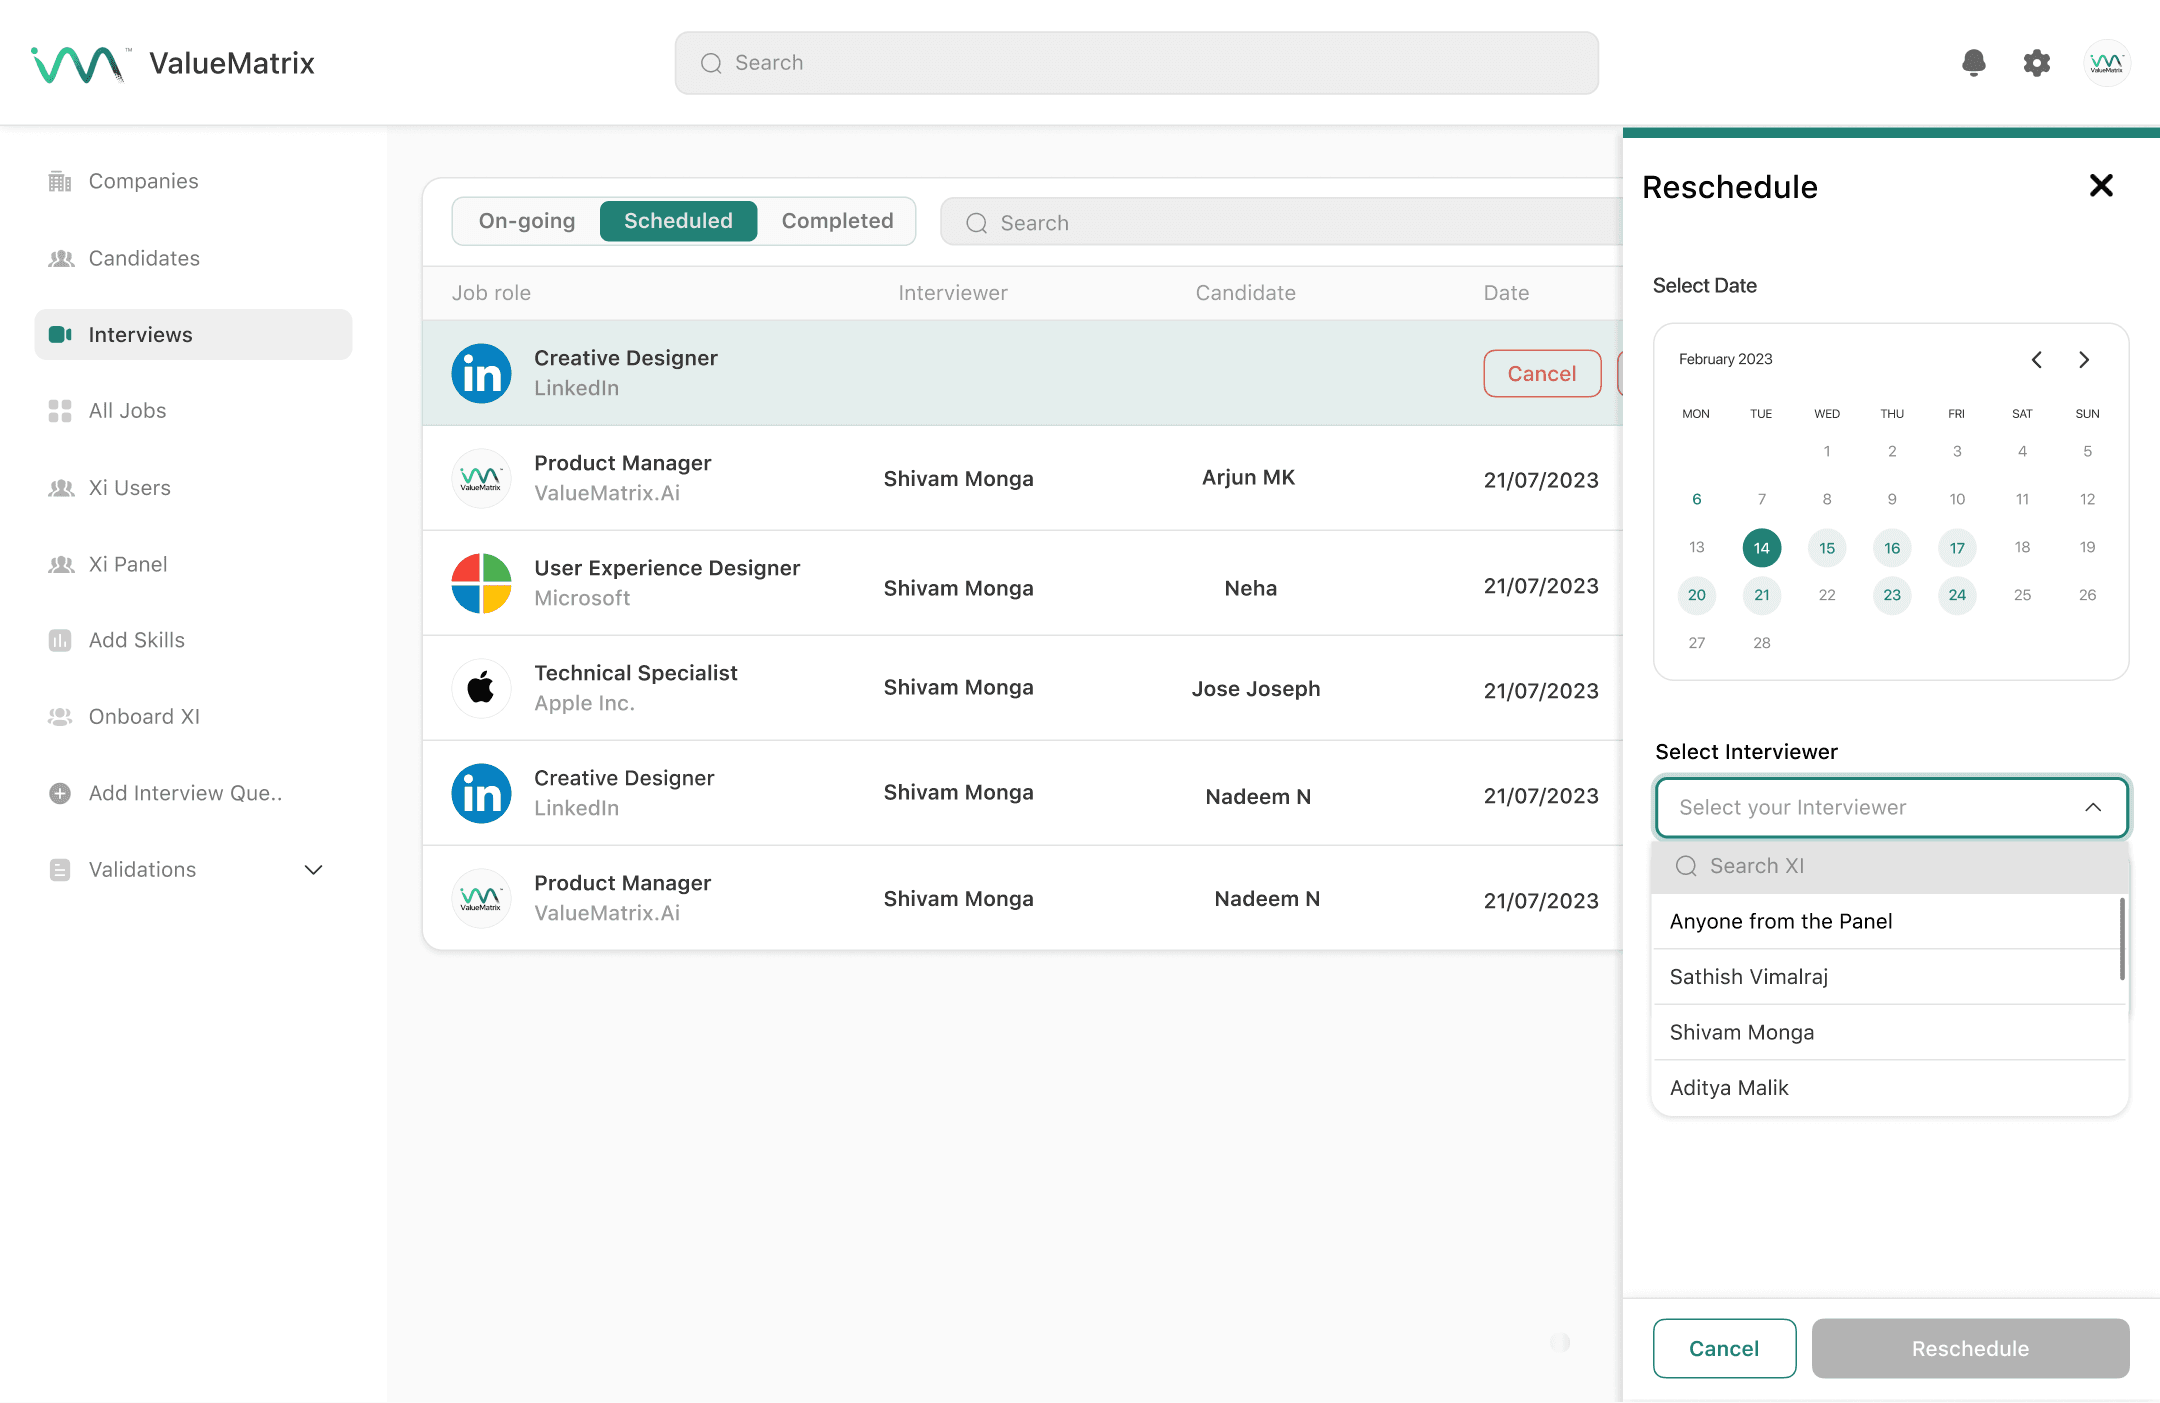Click the red Cancel button on Creative Designer row
This screenshot has height=1403, width=2160.
coord(1541,374)
